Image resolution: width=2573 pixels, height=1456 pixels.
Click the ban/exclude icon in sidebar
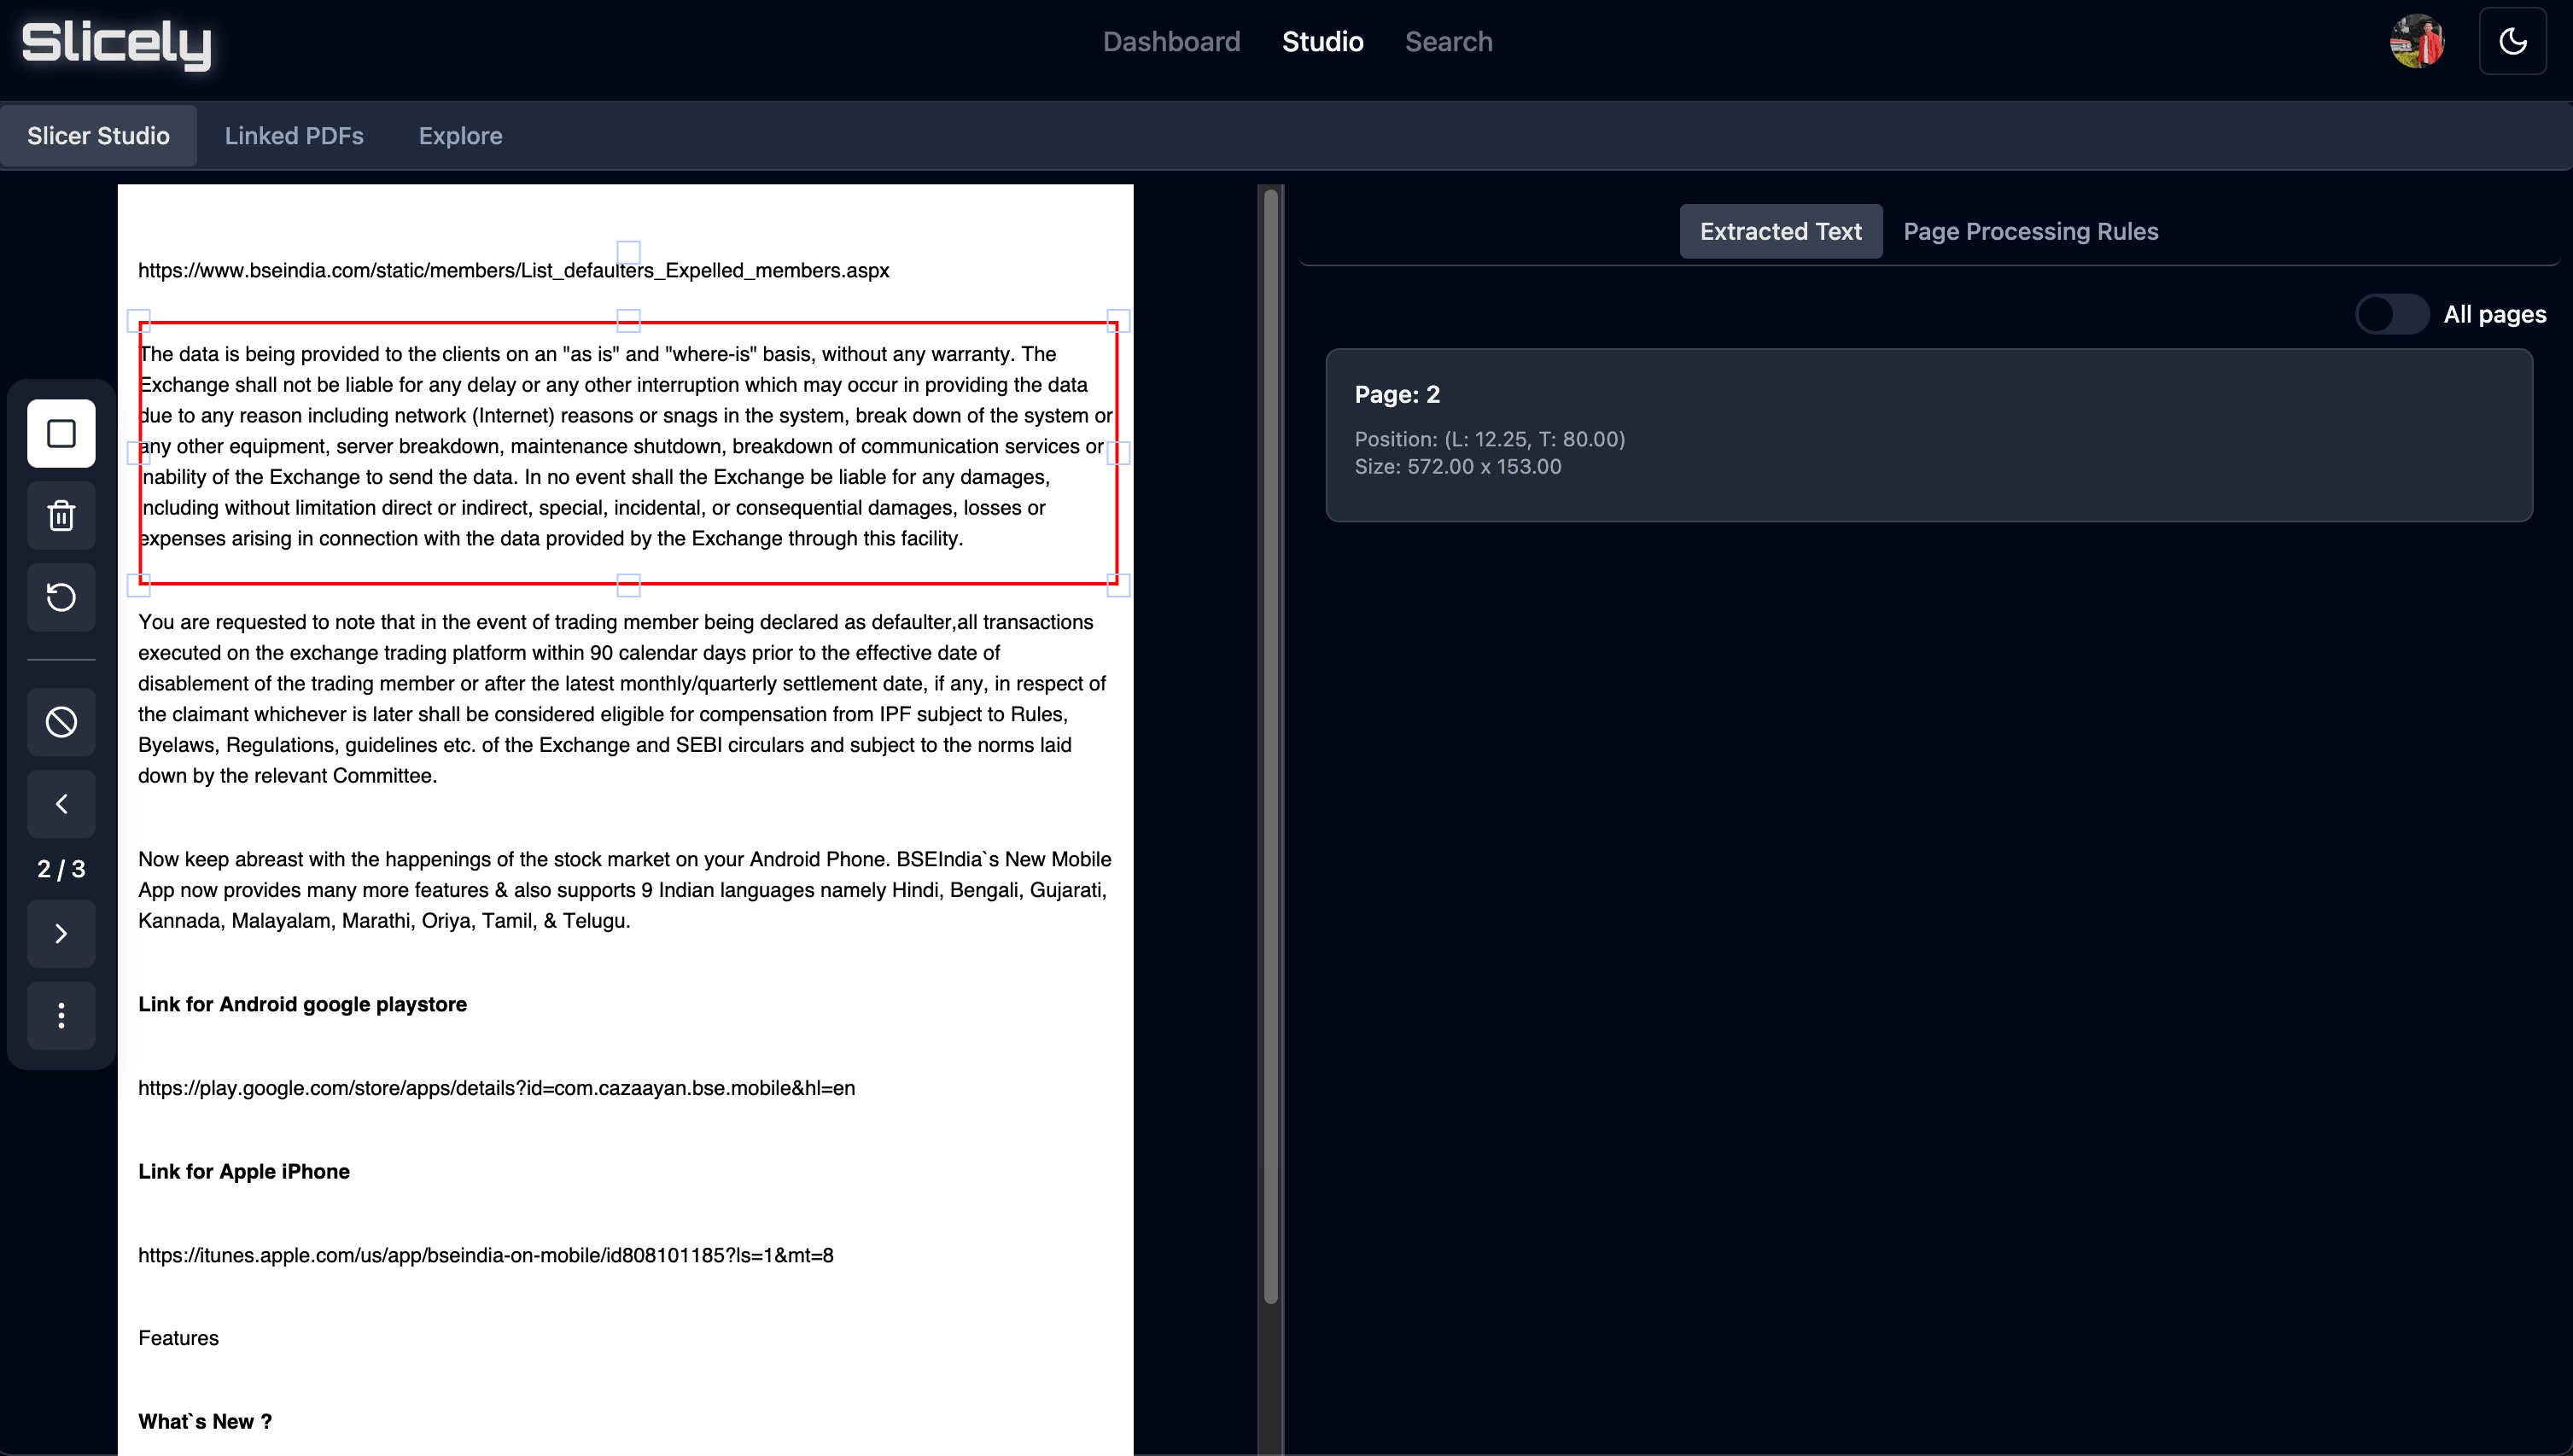click(61, 721)
